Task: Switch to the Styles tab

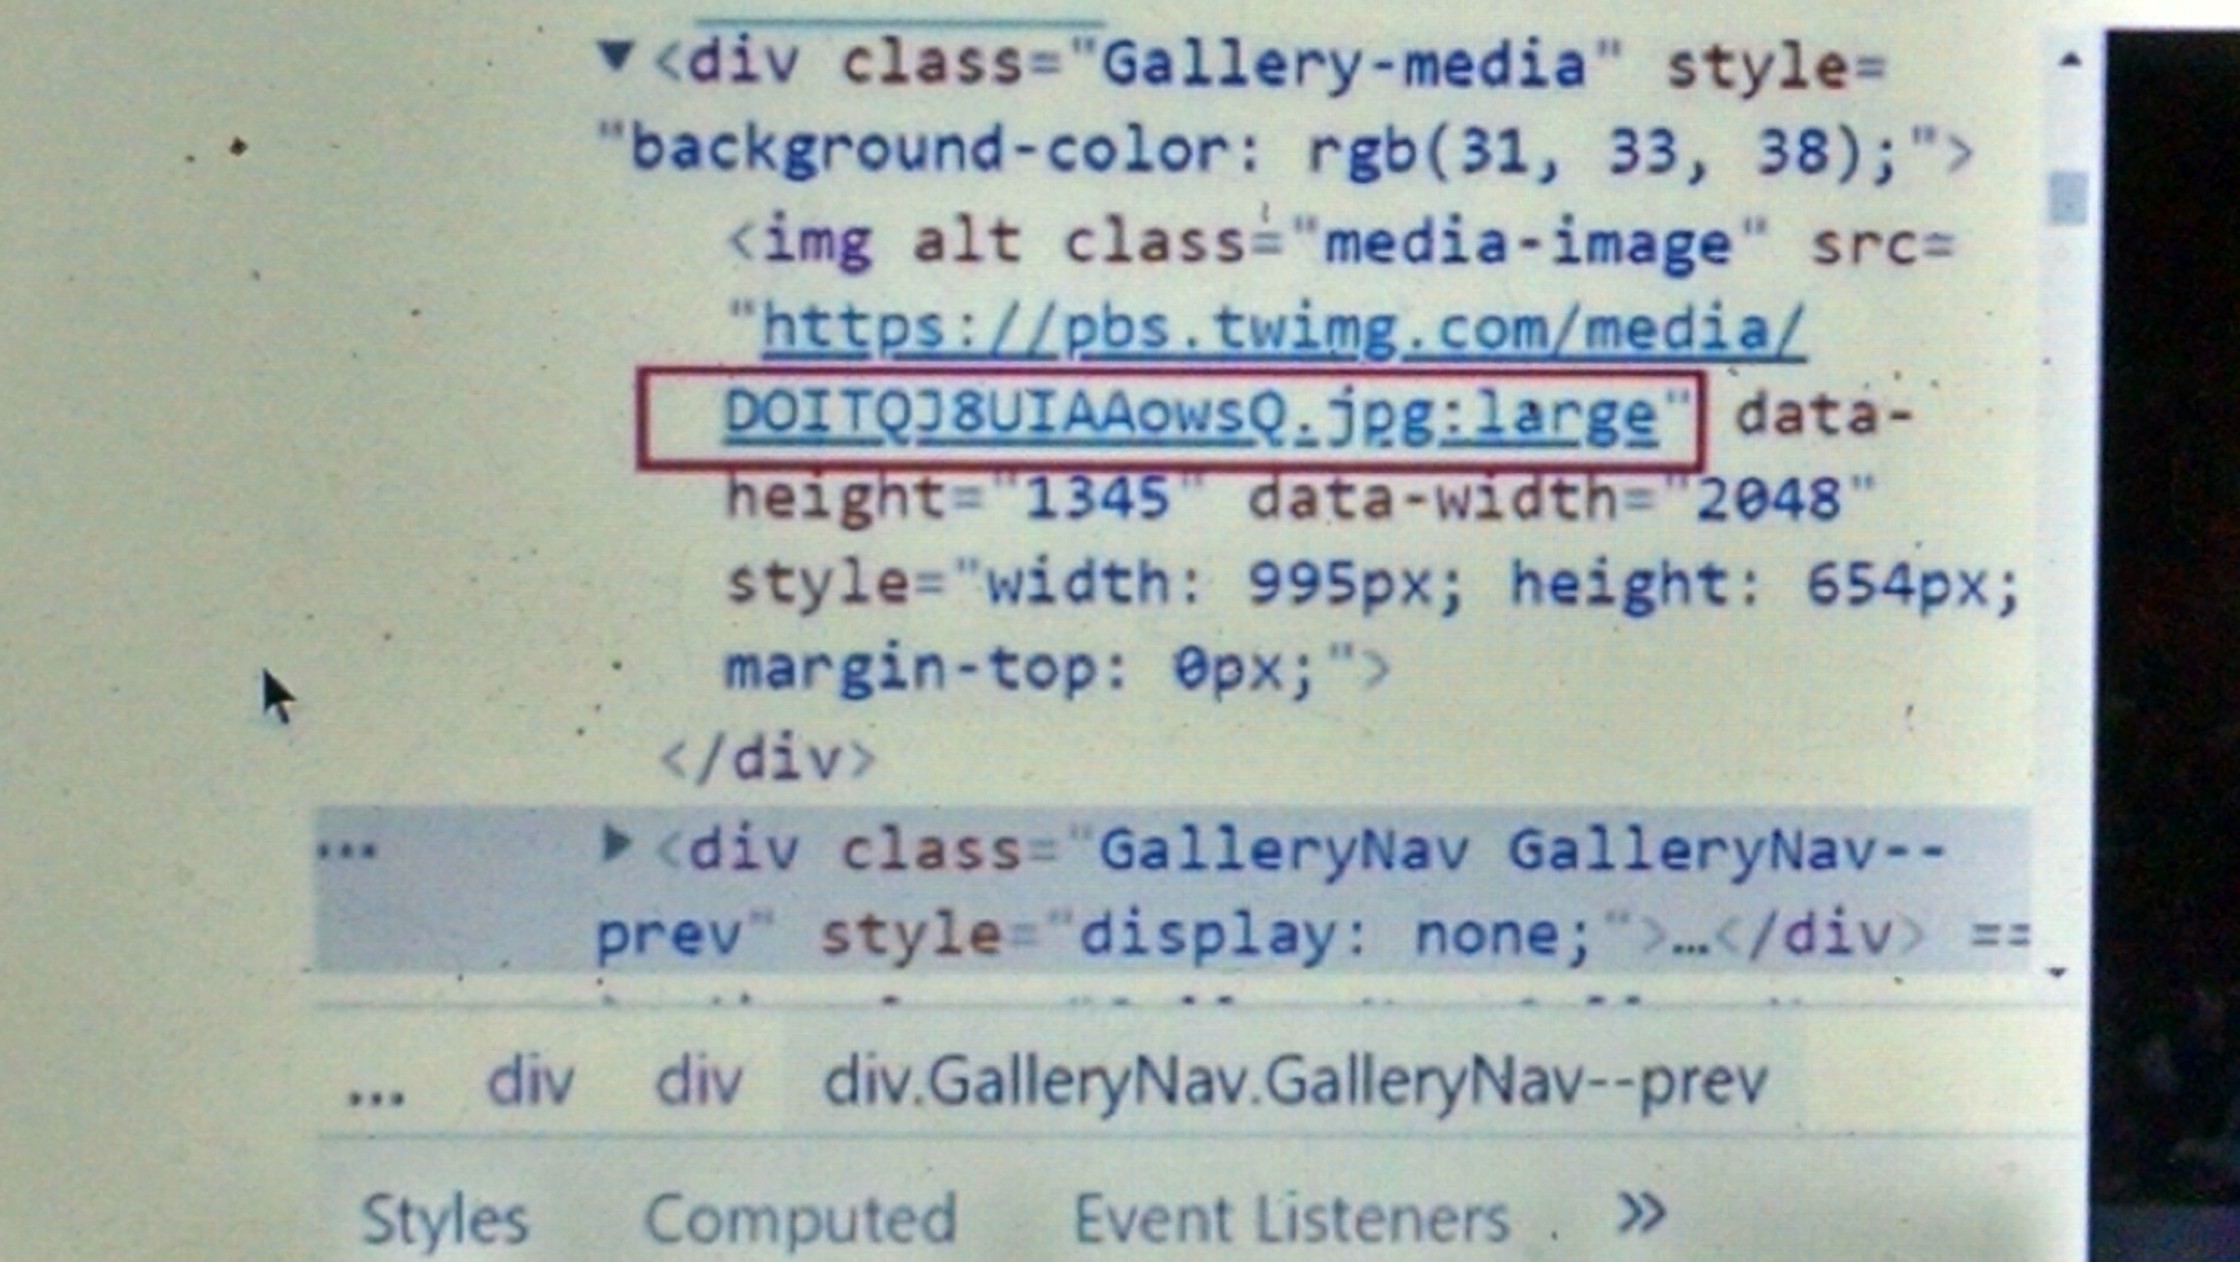Action: coord(444,1219)
